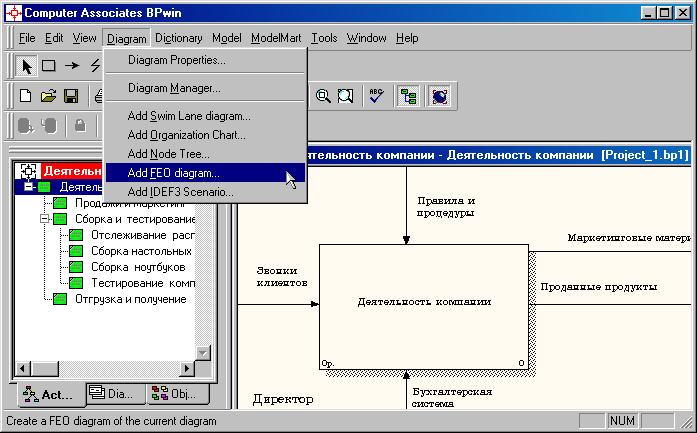Switch to the Obj... explorer tab
This screenshot has height=433, width=697.
(178, 394)
